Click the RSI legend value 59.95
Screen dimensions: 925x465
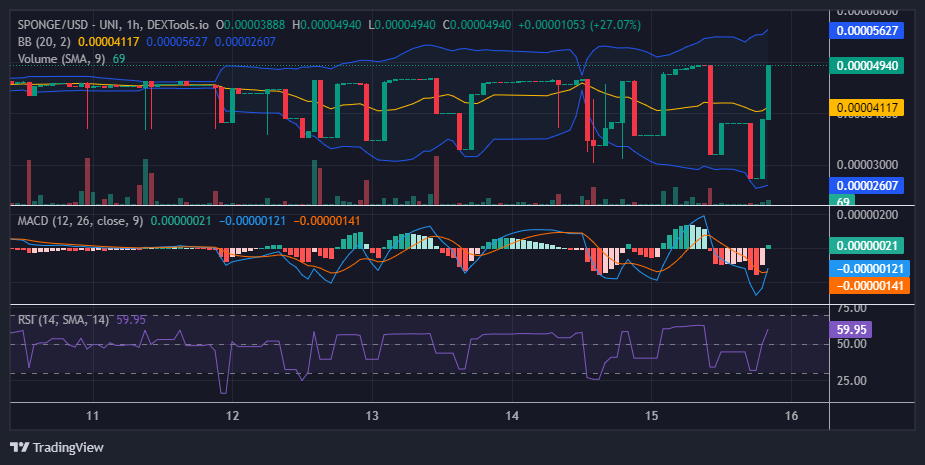[131, 320]
